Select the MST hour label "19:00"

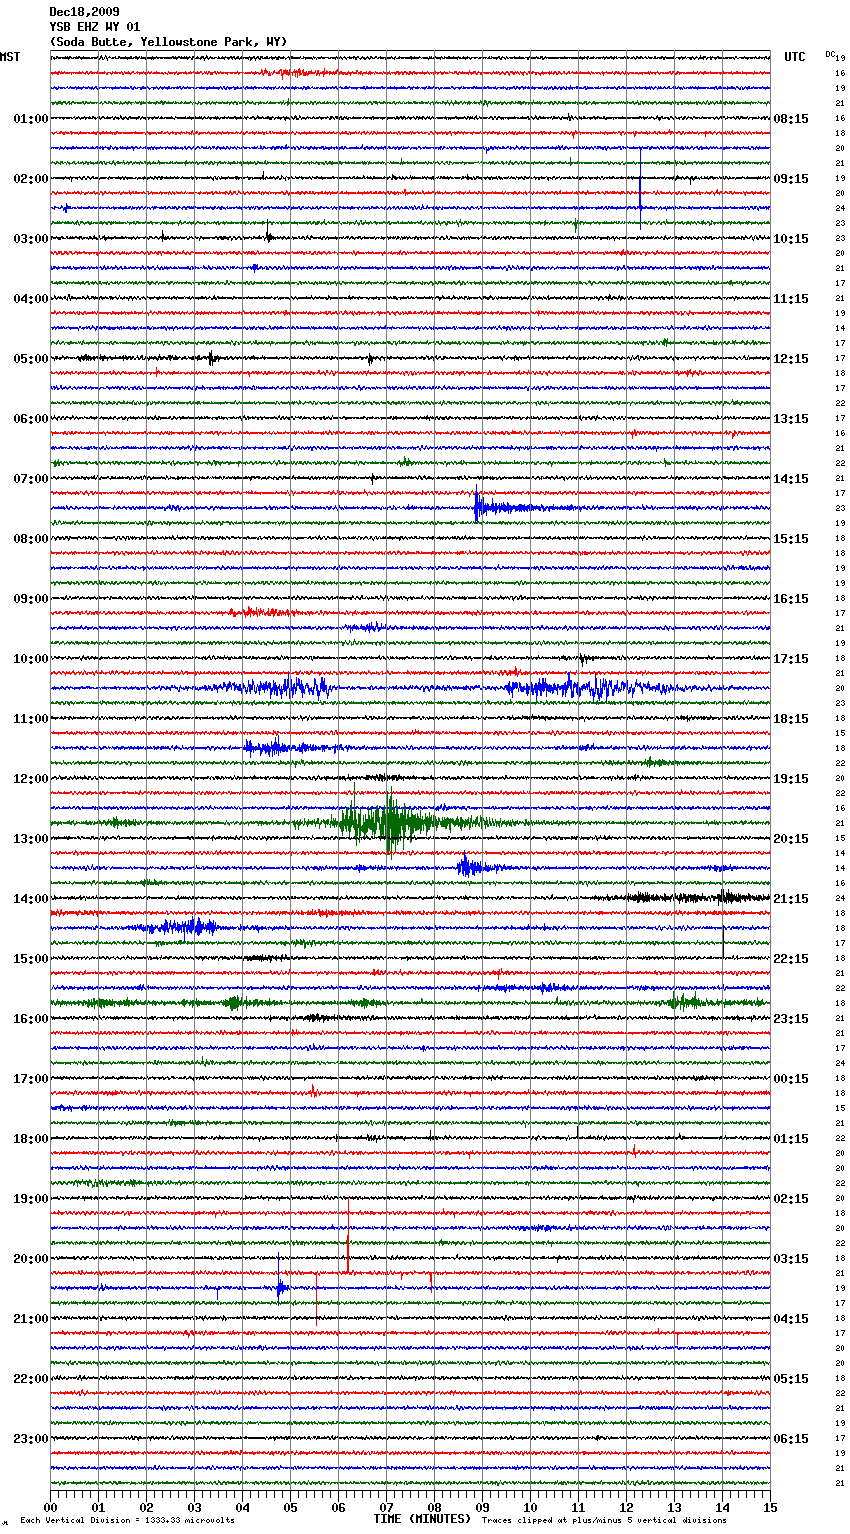(x=31, y=1199)
